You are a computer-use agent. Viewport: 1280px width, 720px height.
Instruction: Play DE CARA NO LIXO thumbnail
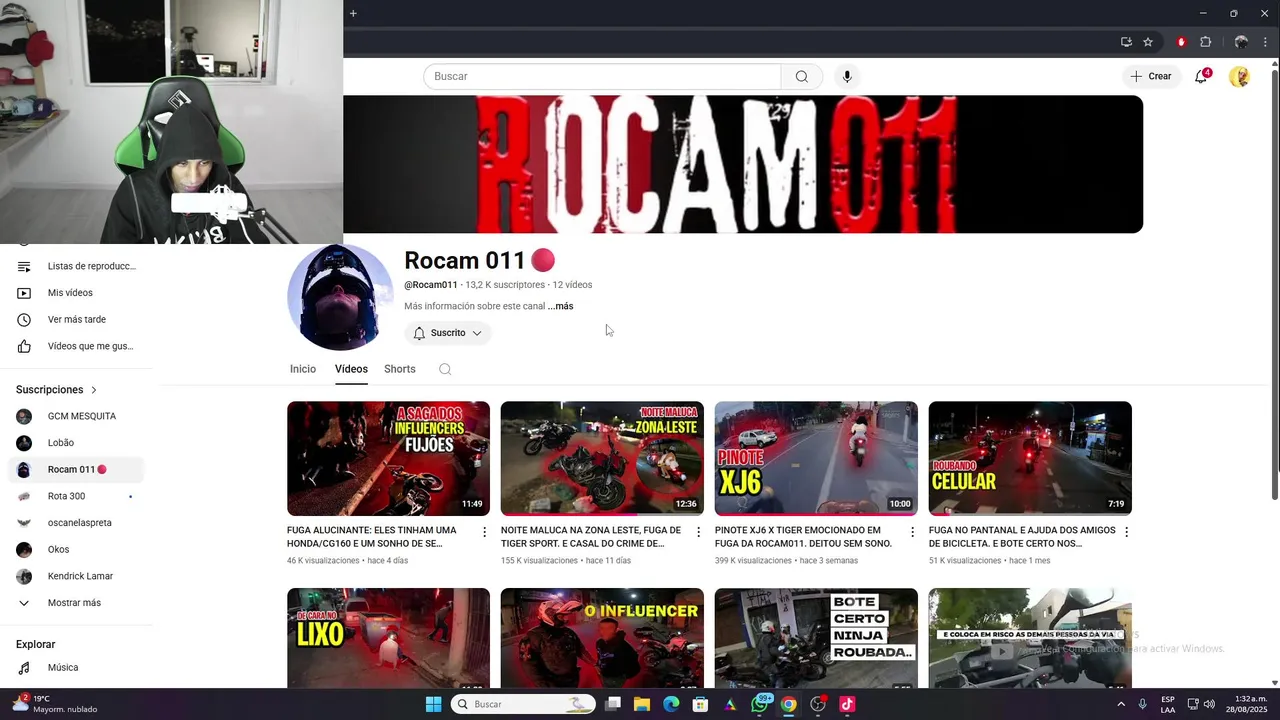pos(388,638)
